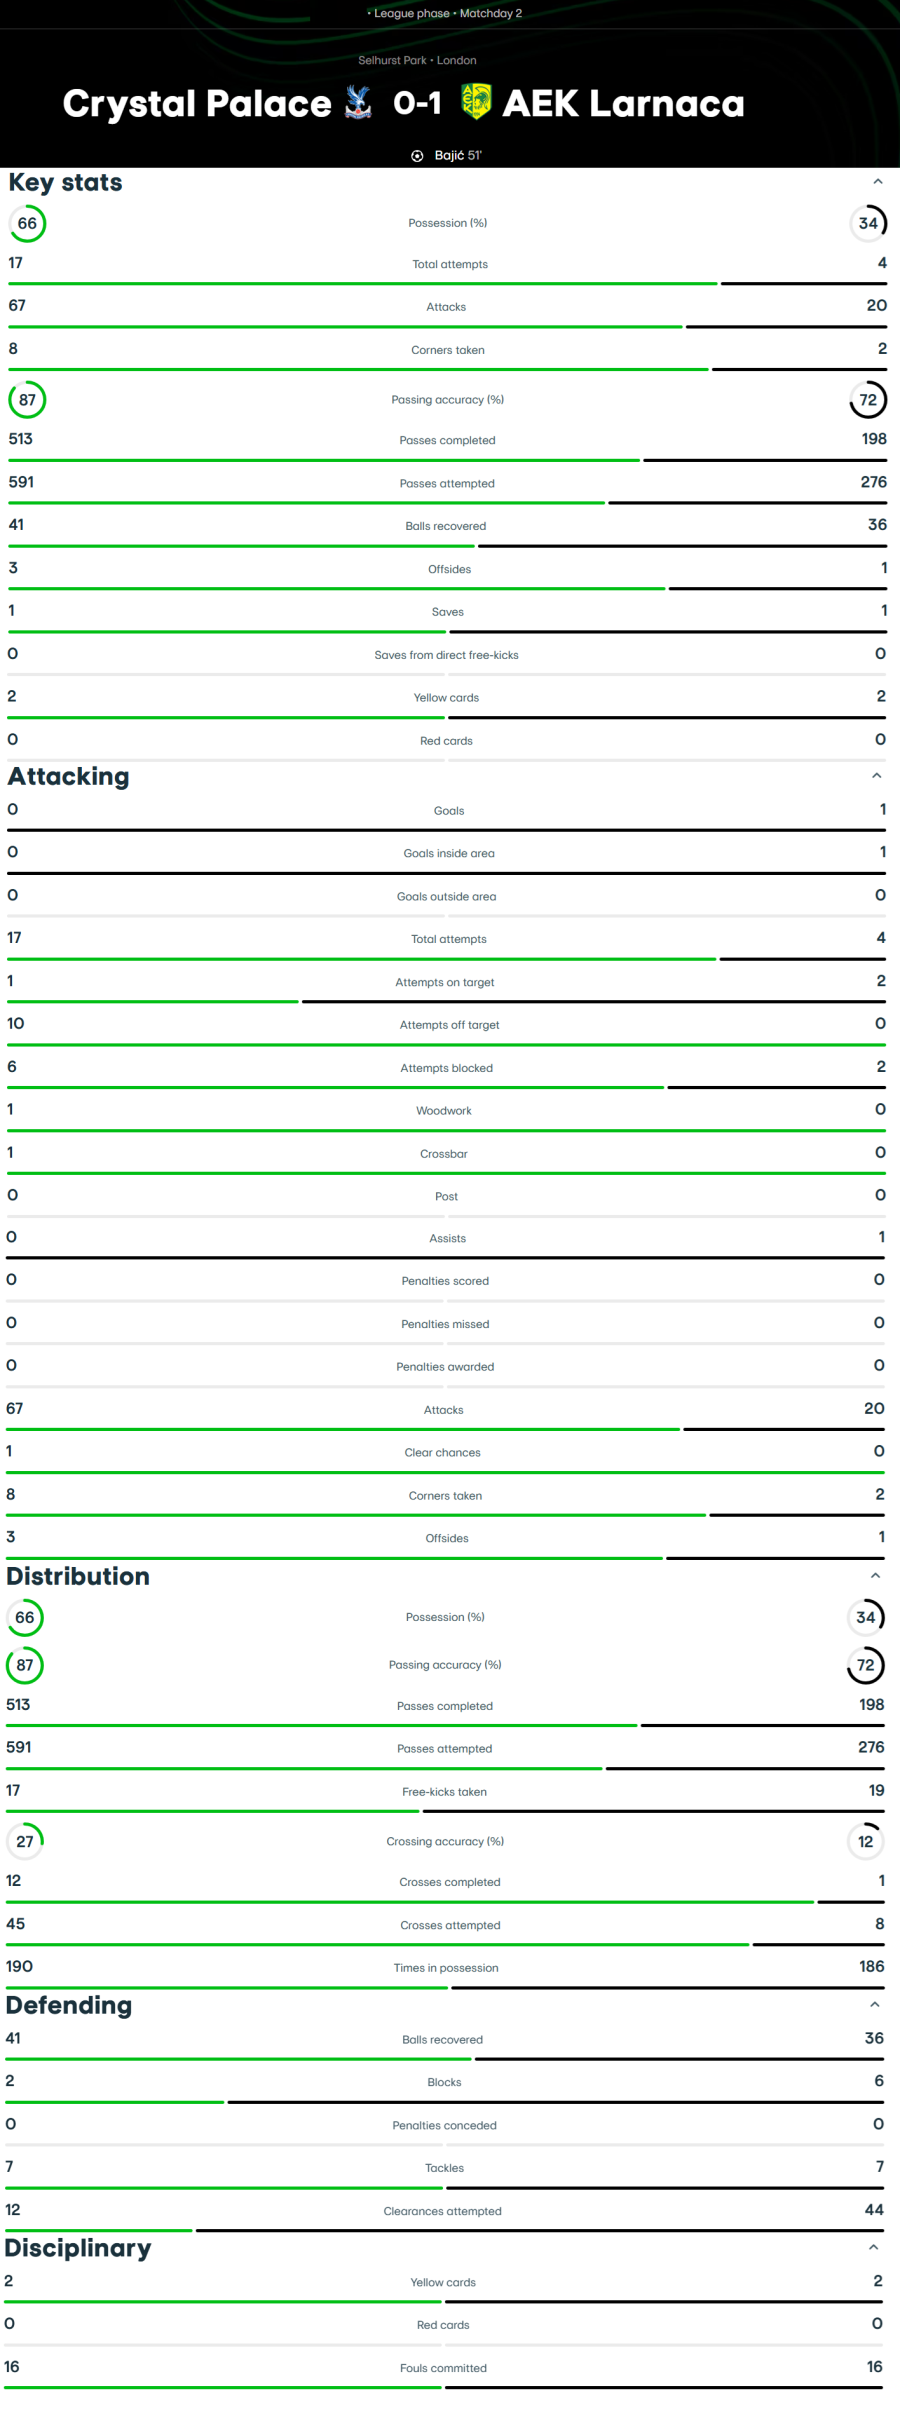Collapse the Defending section chevron

click(875, 2005)
